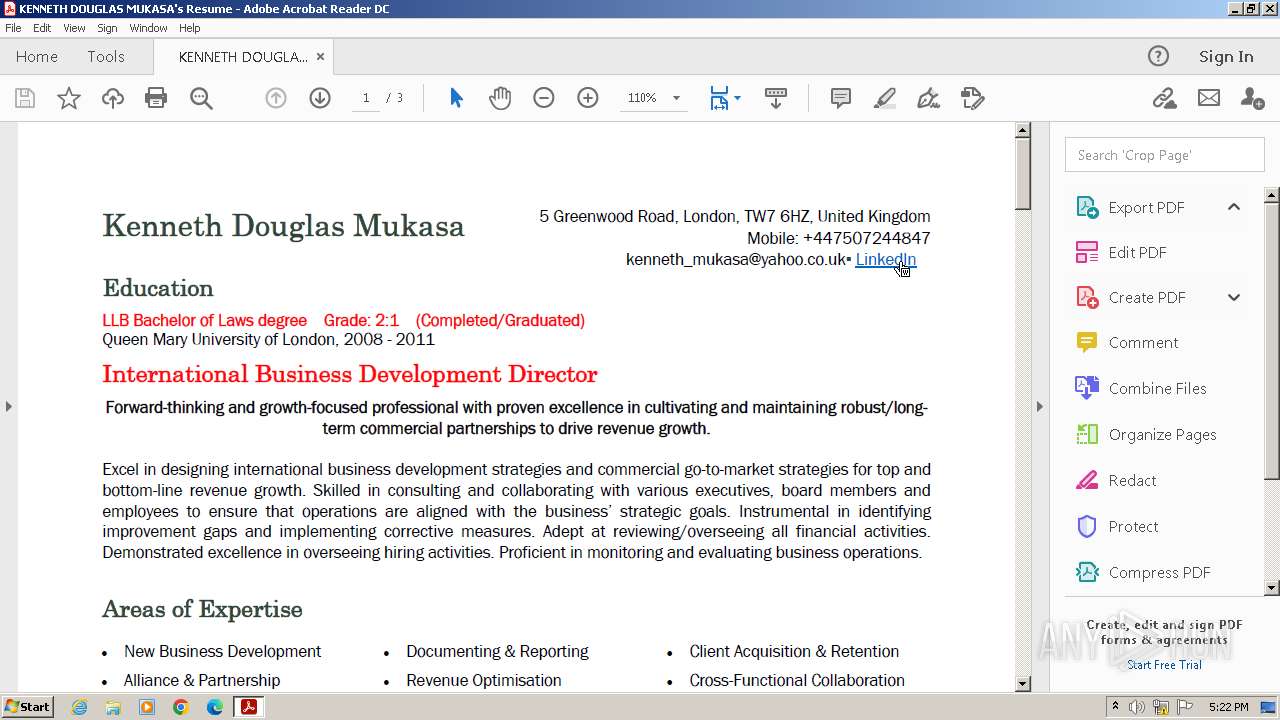Screen dimensions: 1280x720
Task: Go to the previous page arrow
Action: [x=276, y=98]
